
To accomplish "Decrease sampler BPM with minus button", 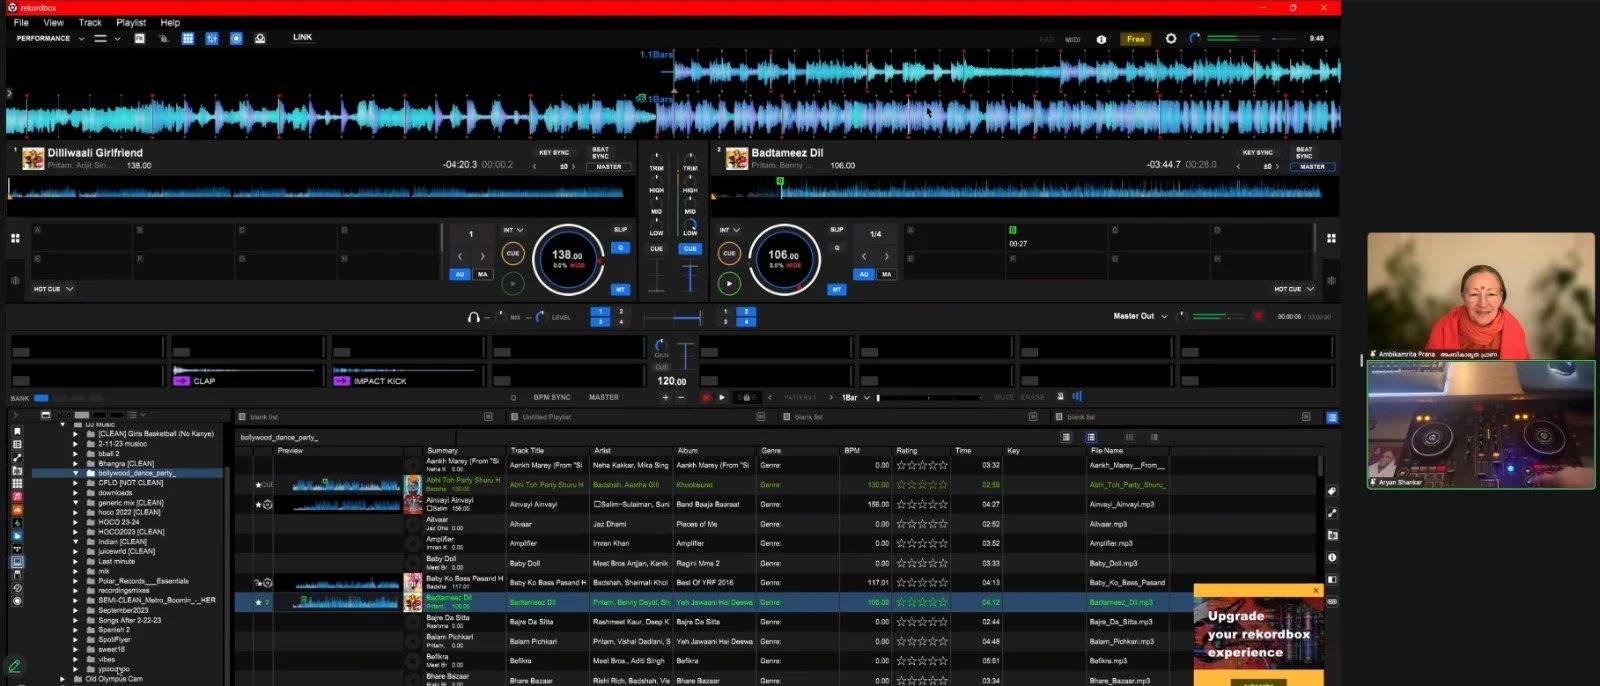I will (x=681, y=398).
